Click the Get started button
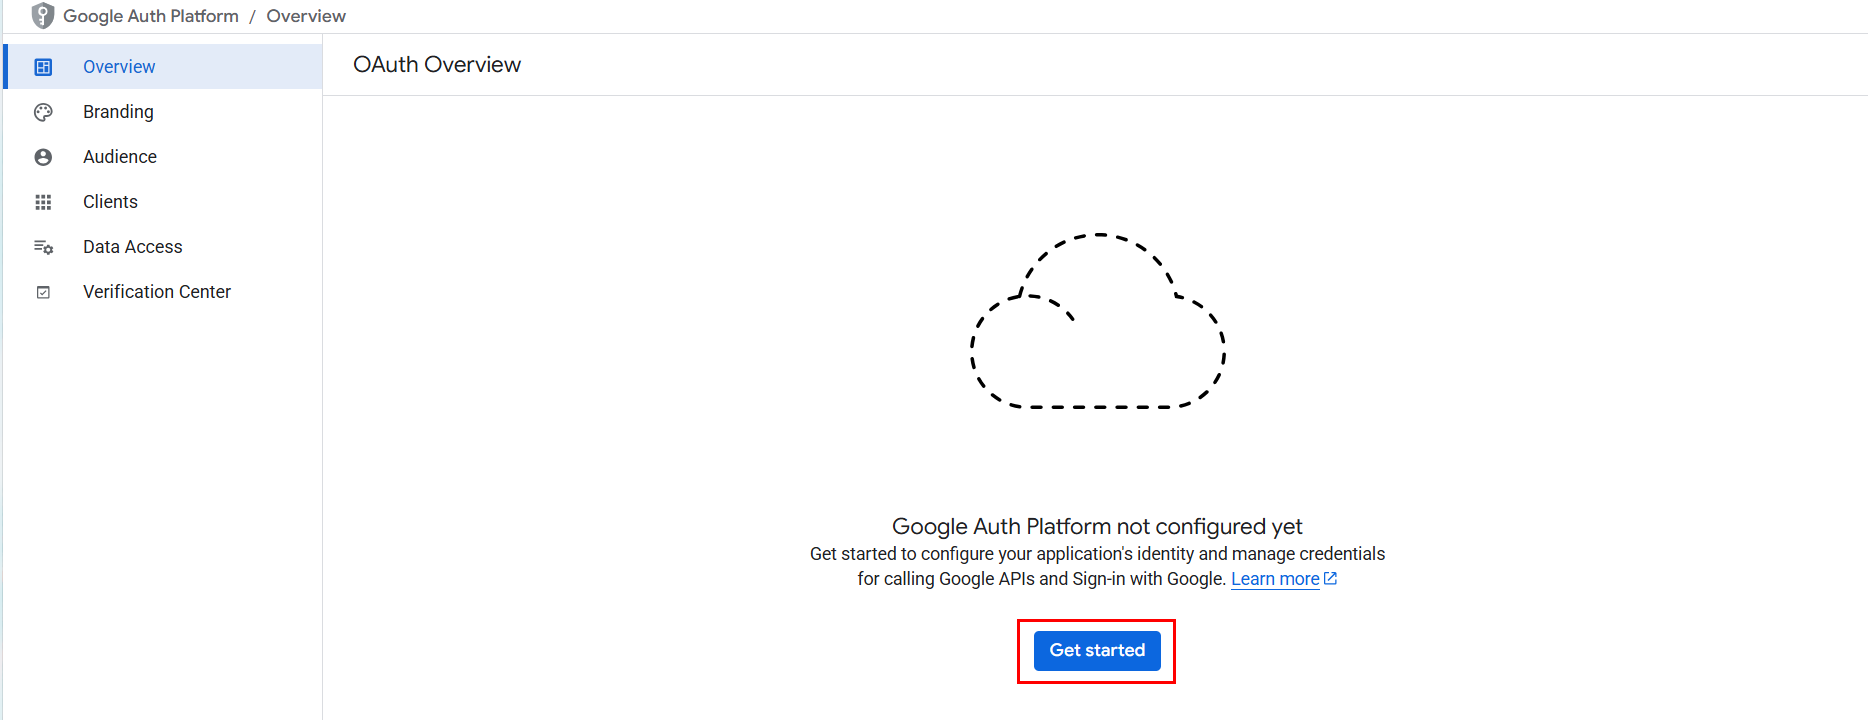The image size is (1868, 720). tap(1097, 651)
